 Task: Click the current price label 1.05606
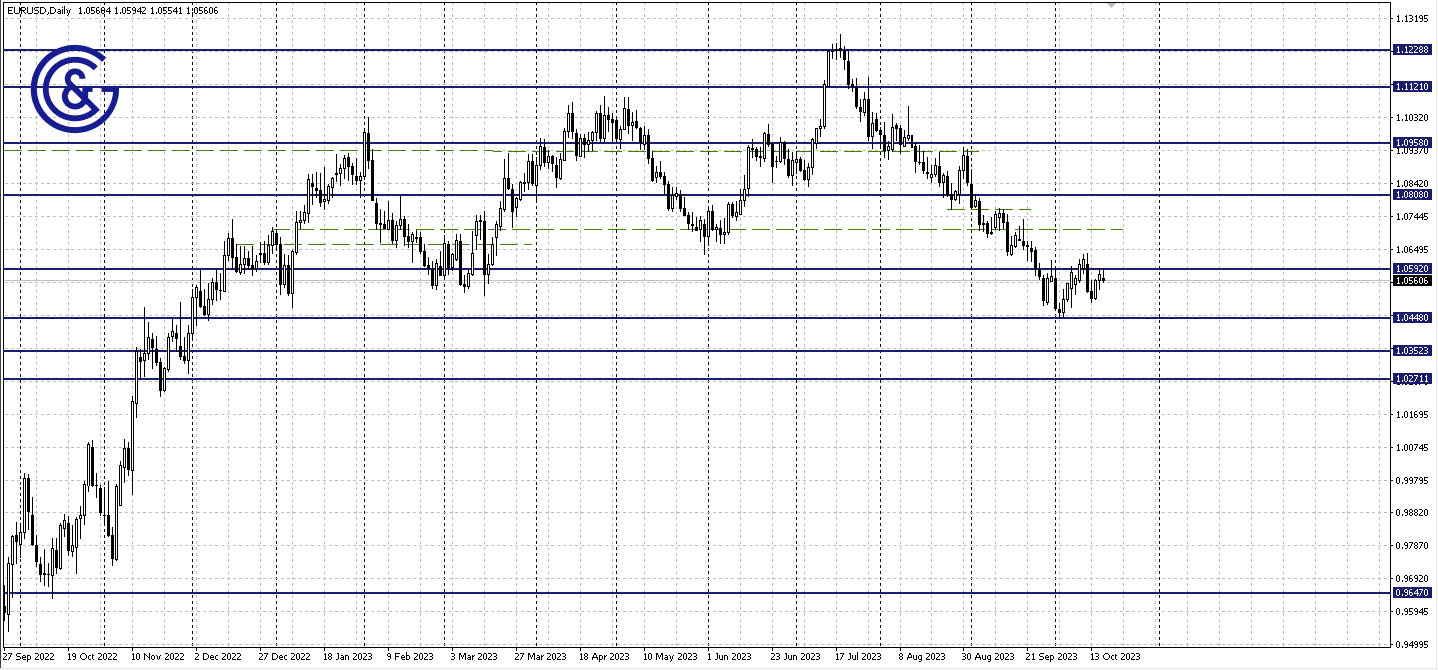click(x=1412, y=282)
